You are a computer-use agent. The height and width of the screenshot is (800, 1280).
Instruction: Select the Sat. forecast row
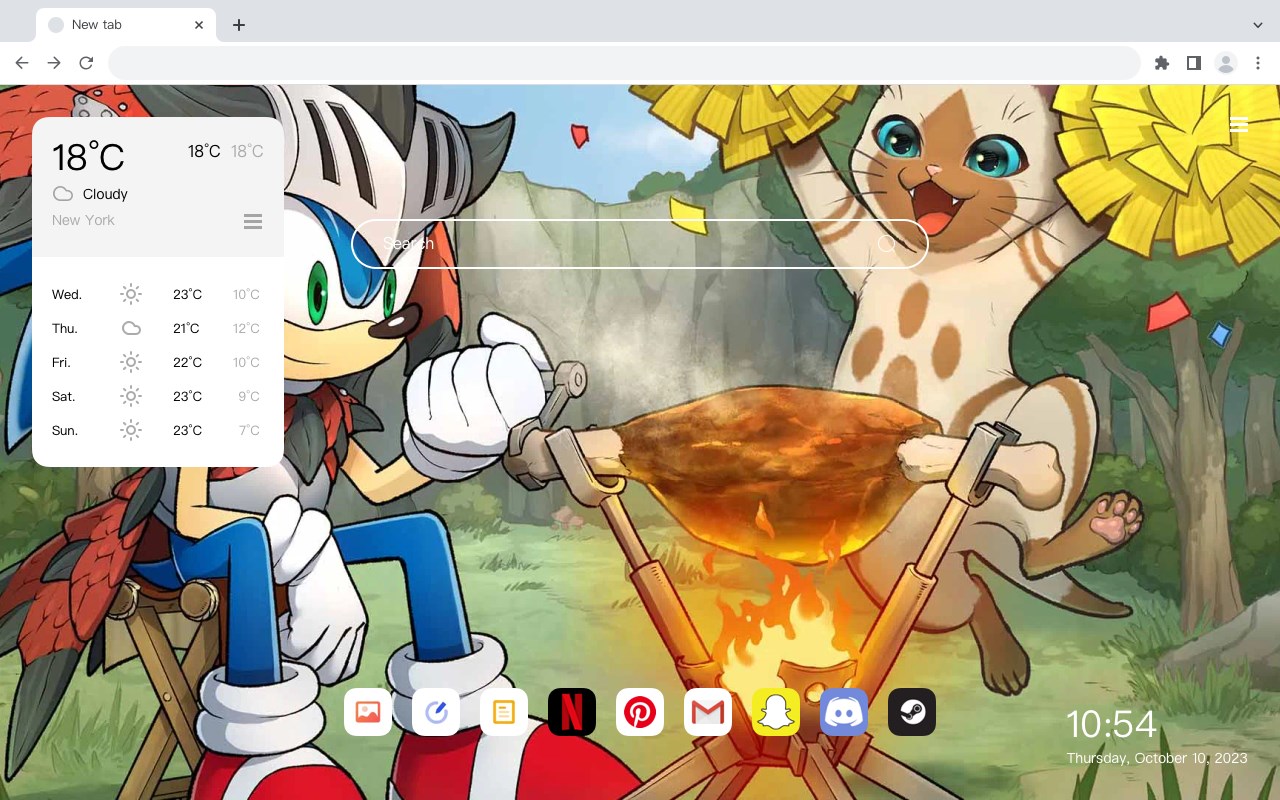pyautogui.click(x=158, y=396)
